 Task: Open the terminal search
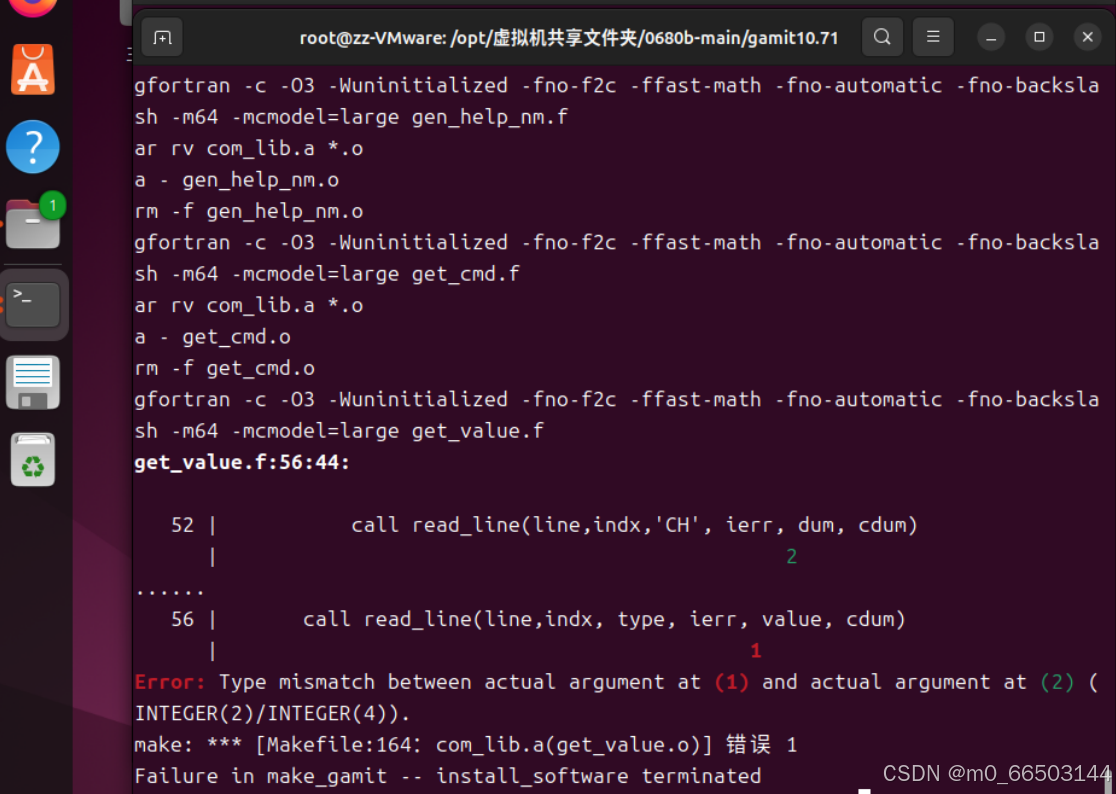881,37
